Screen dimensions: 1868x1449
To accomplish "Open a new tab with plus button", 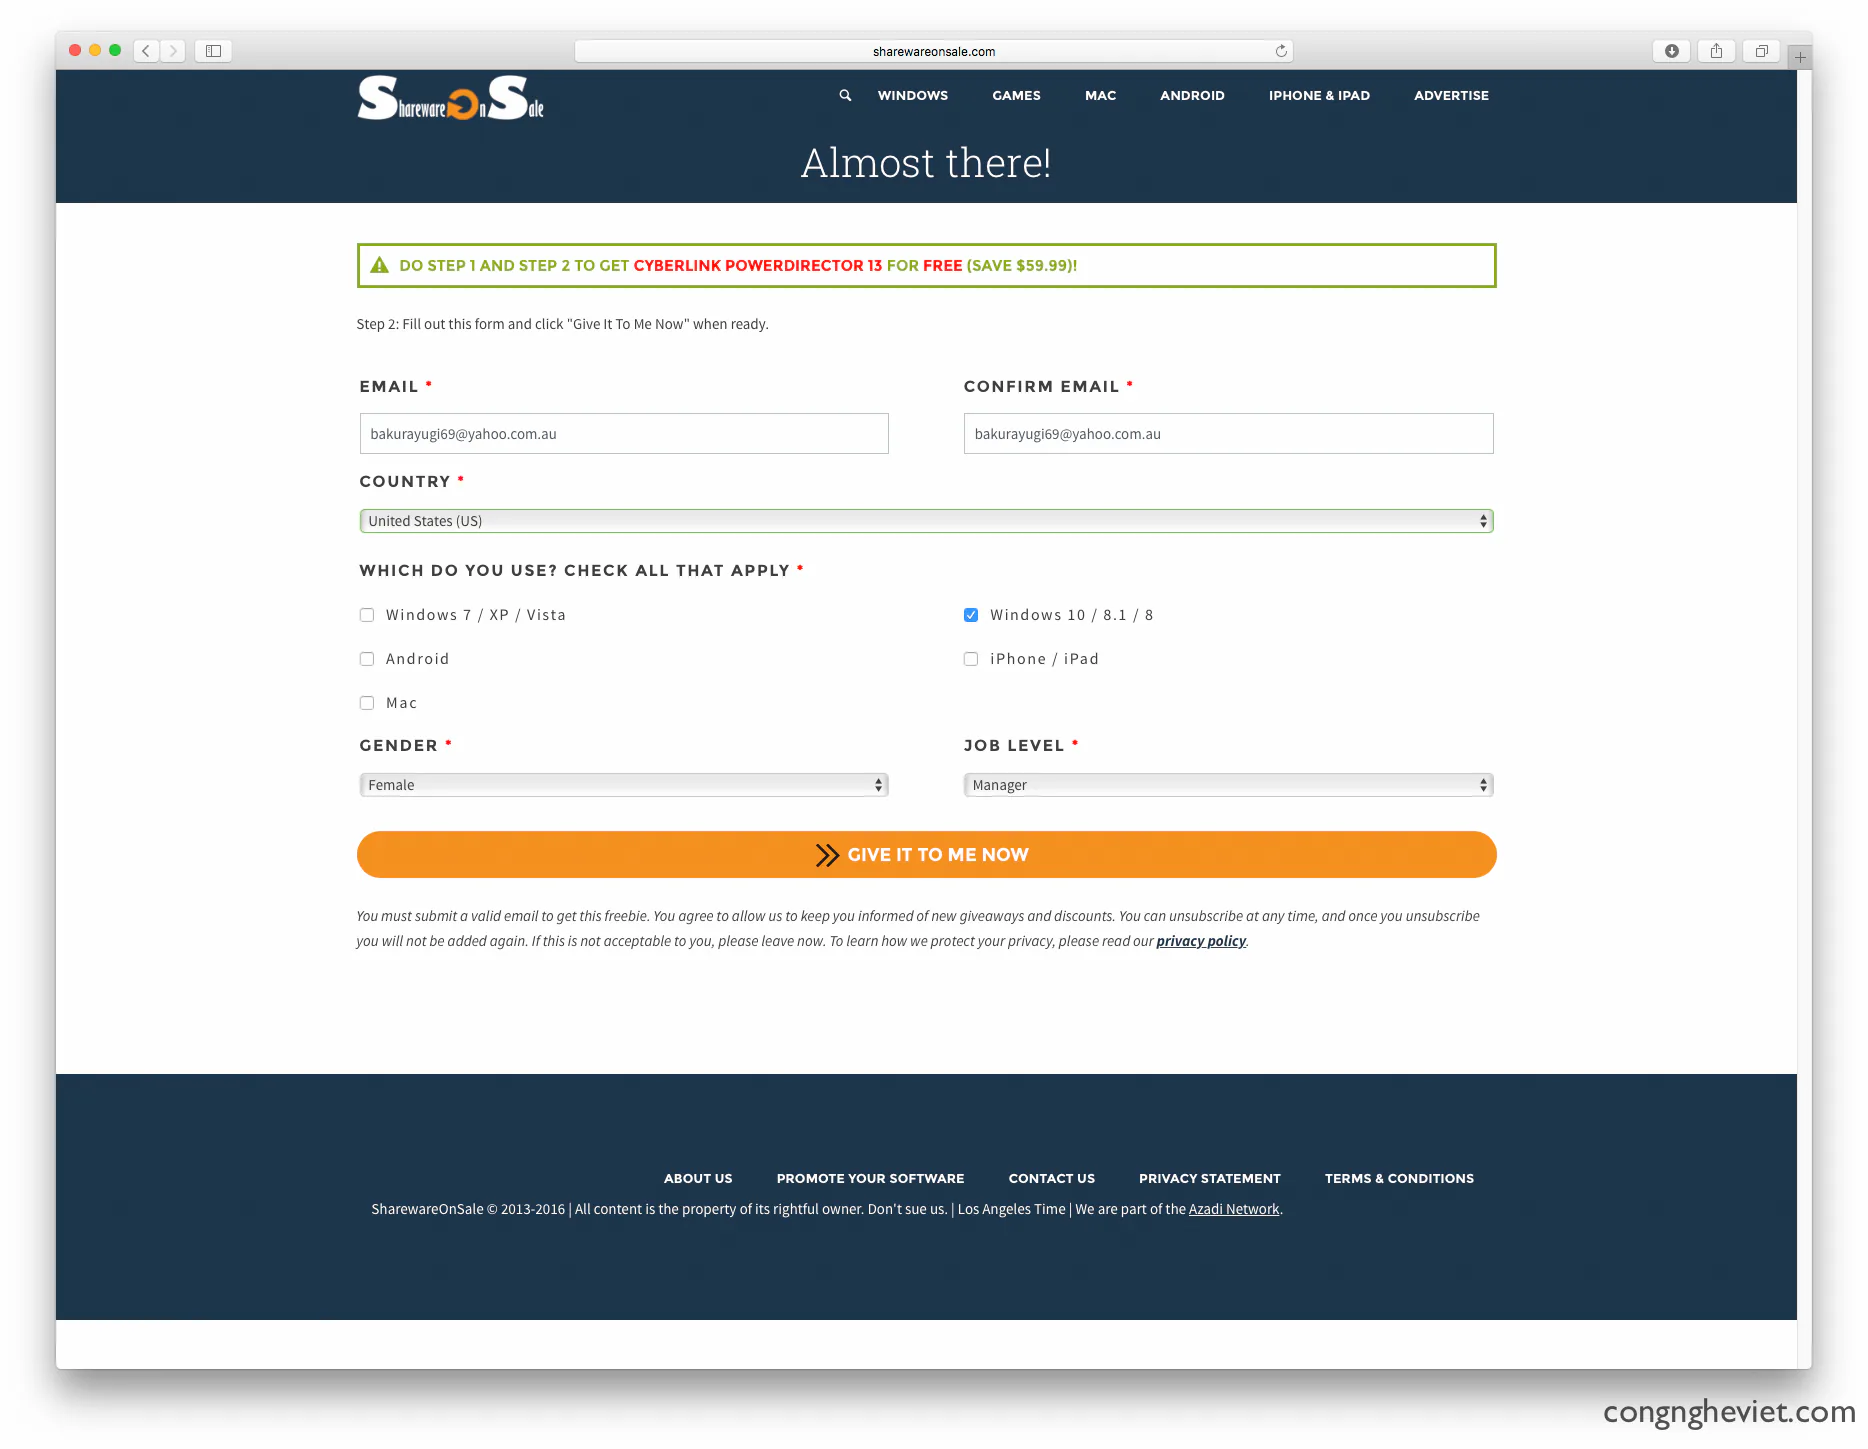I will [1800, 57].
